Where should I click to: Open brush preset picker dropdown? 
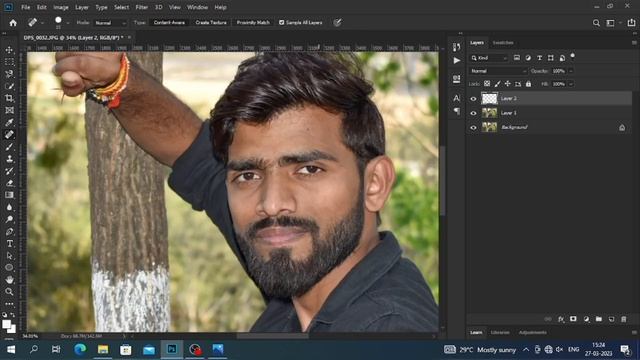click(x=68, y=23)
